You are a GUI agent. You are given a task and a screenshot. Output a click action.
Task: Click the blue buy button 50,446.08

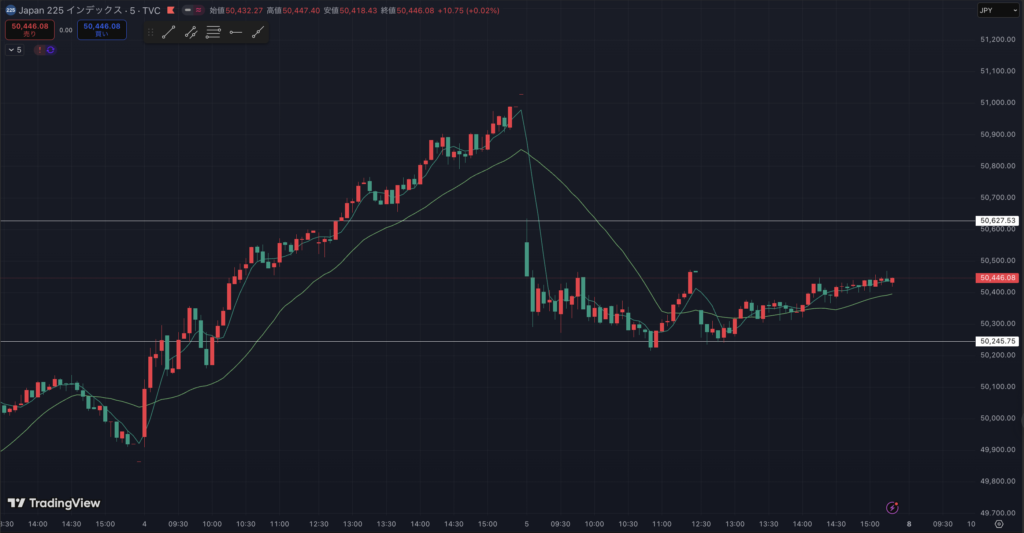[102, 30]
